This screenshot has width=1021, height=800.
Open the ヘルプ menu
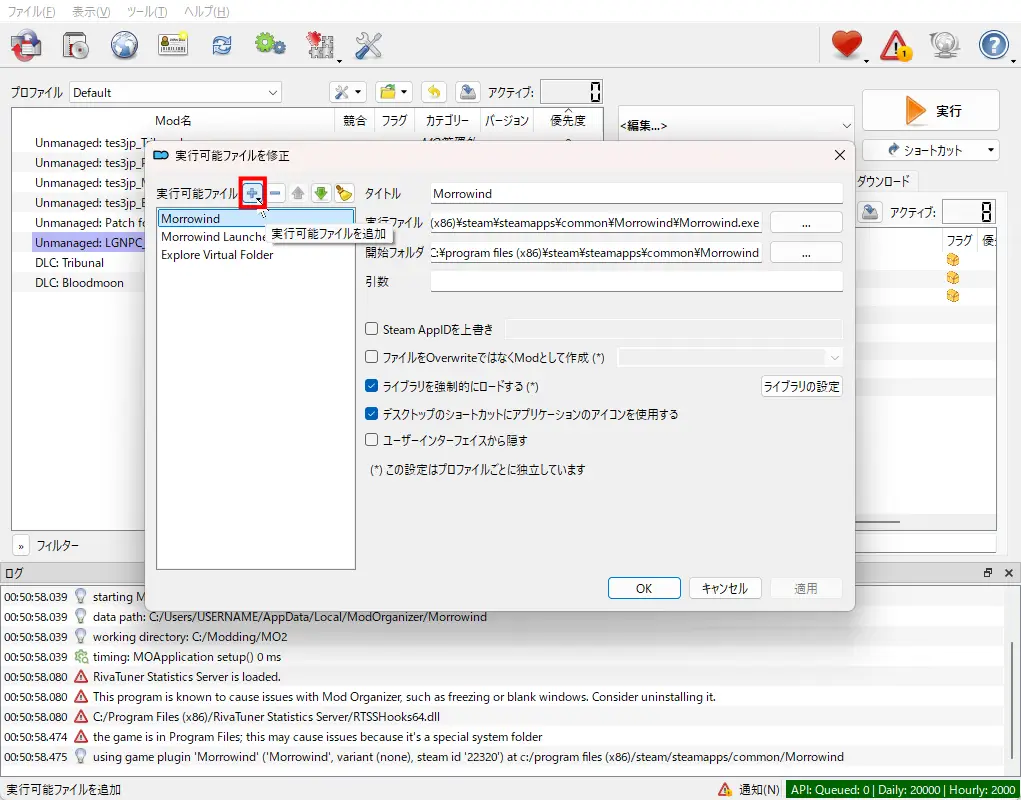click(206, 12)
